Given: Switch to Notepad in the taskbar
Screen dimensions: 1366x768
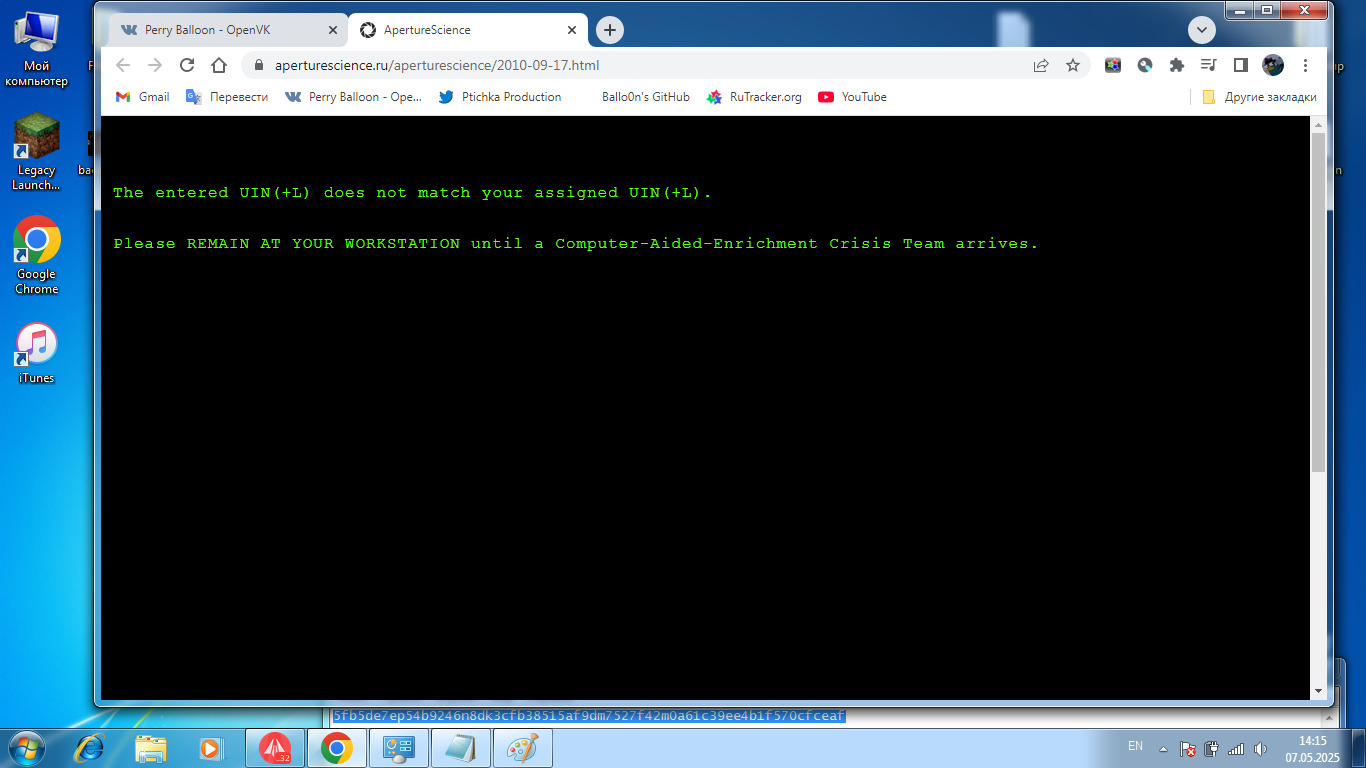Looking at the screenshot, I should [461, 748].
